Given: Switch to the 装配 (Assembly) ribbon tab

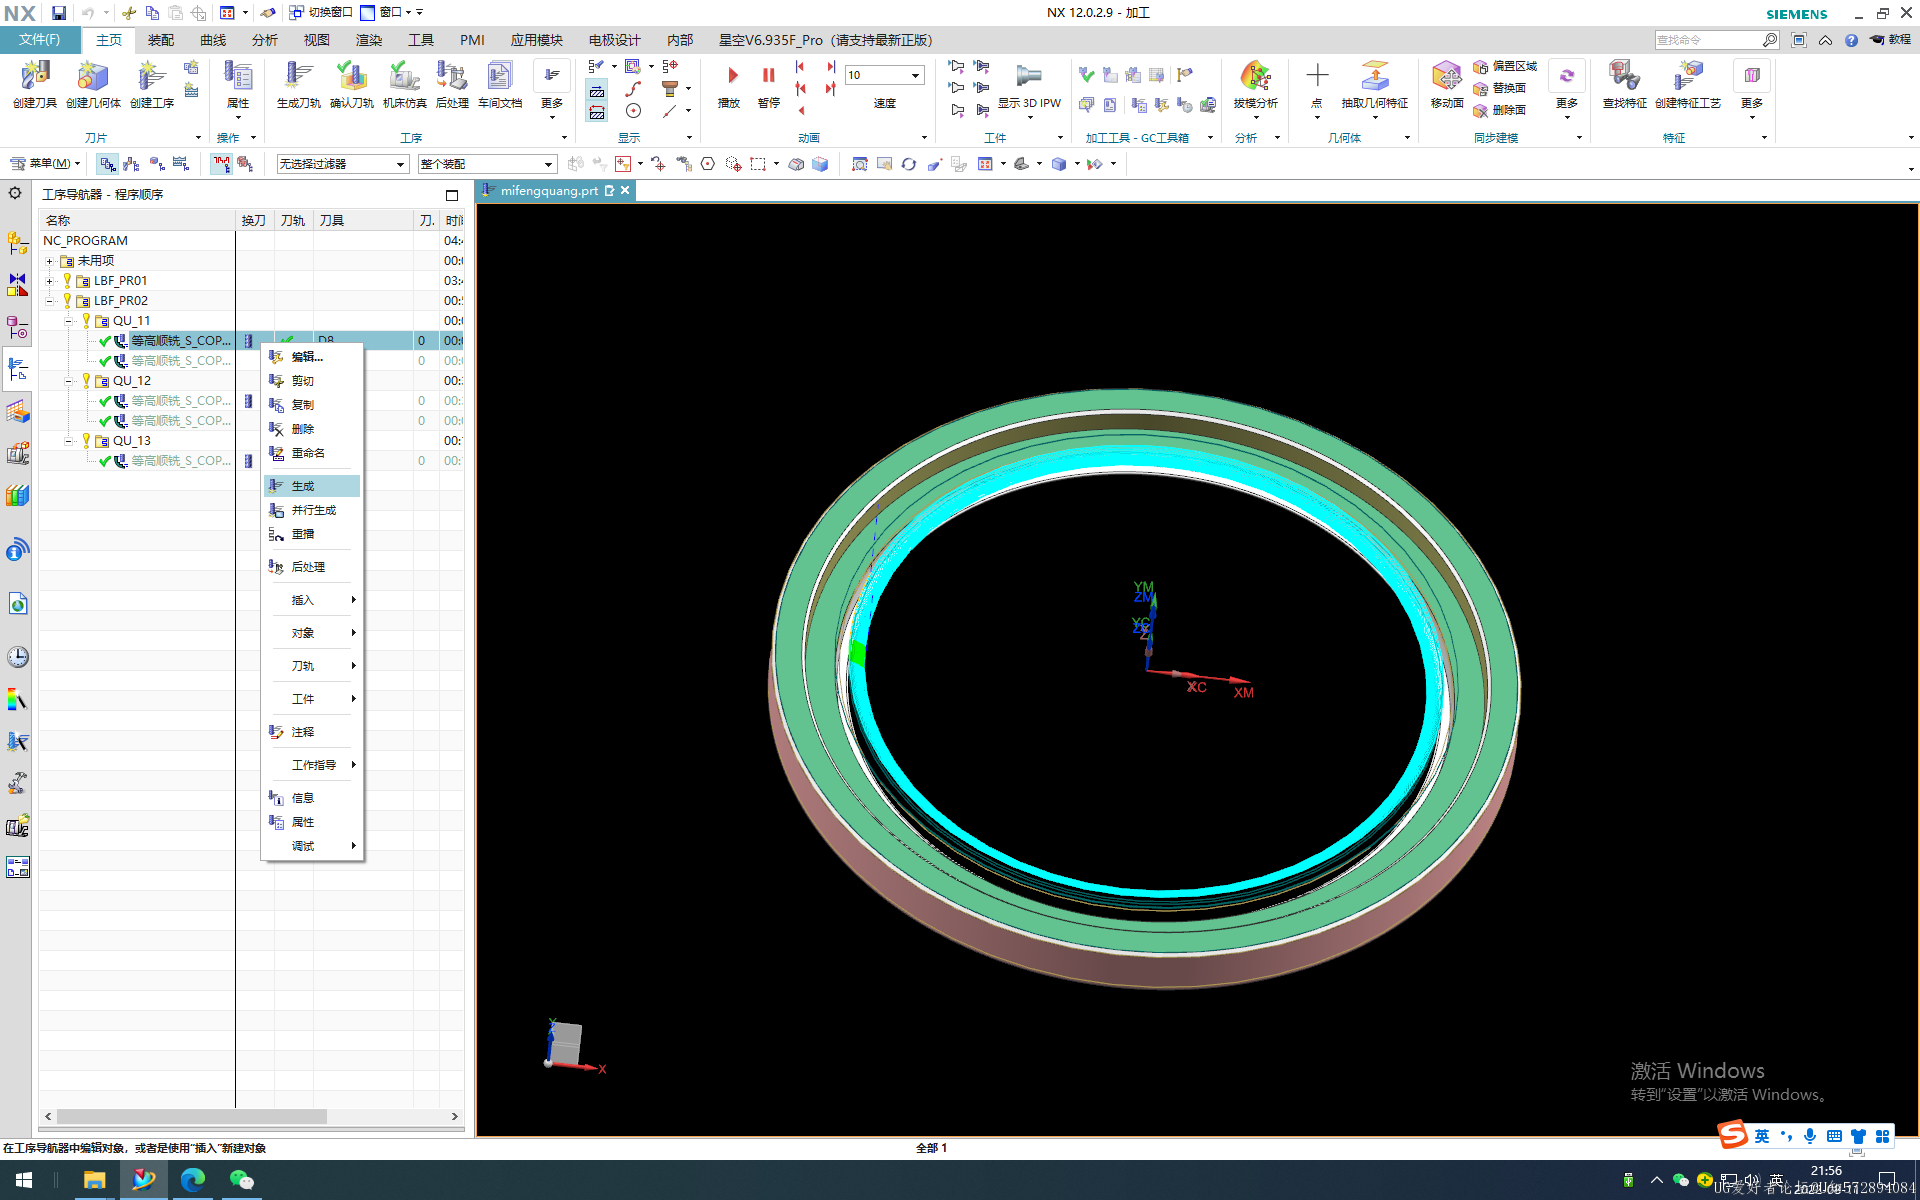Looking at the screenshot, I should [161, 40].
